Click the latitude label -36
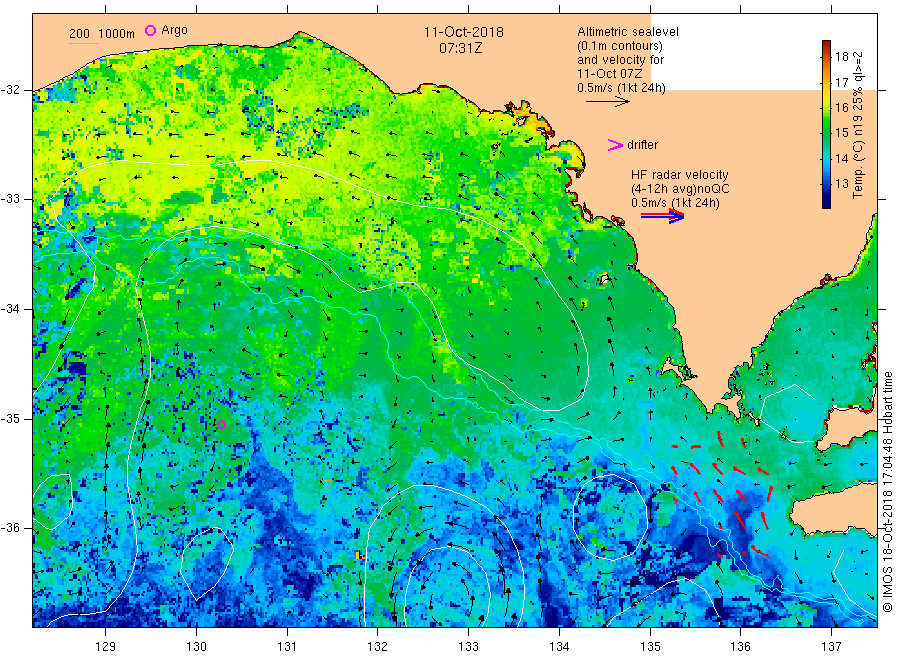 pos(11,528)
